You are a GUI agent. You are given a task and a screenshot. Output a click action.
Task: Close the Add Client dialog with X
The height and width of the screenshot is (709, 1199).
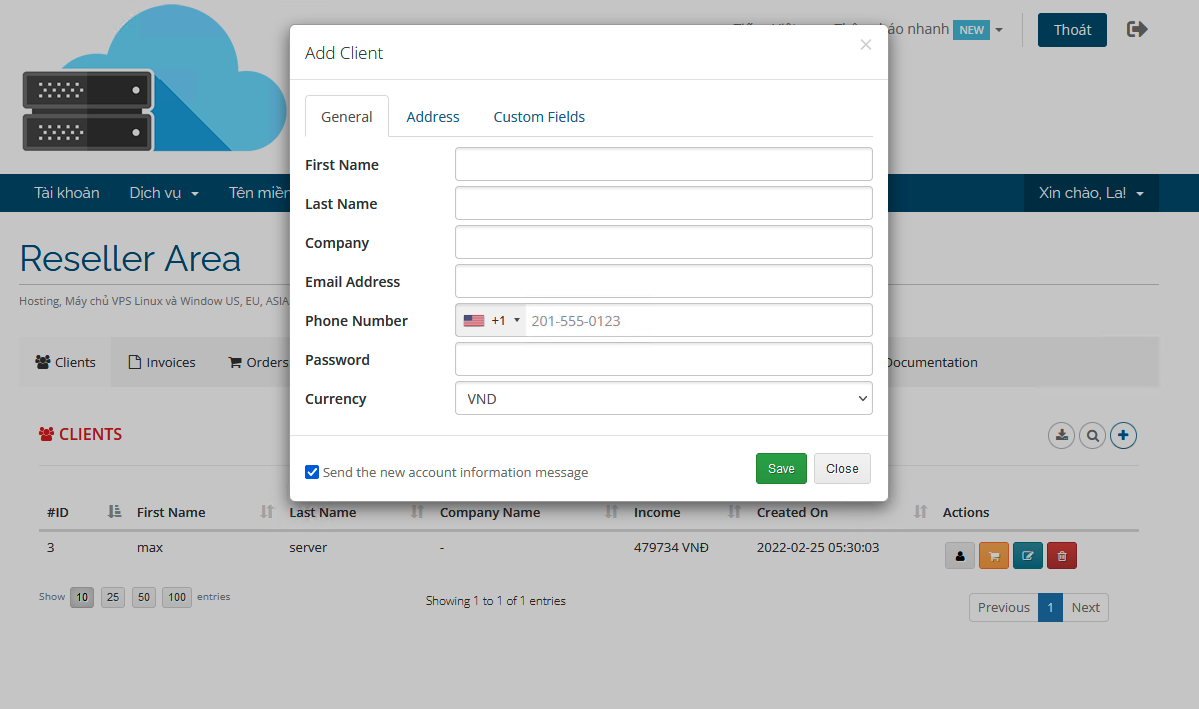(x=865, y=45)
